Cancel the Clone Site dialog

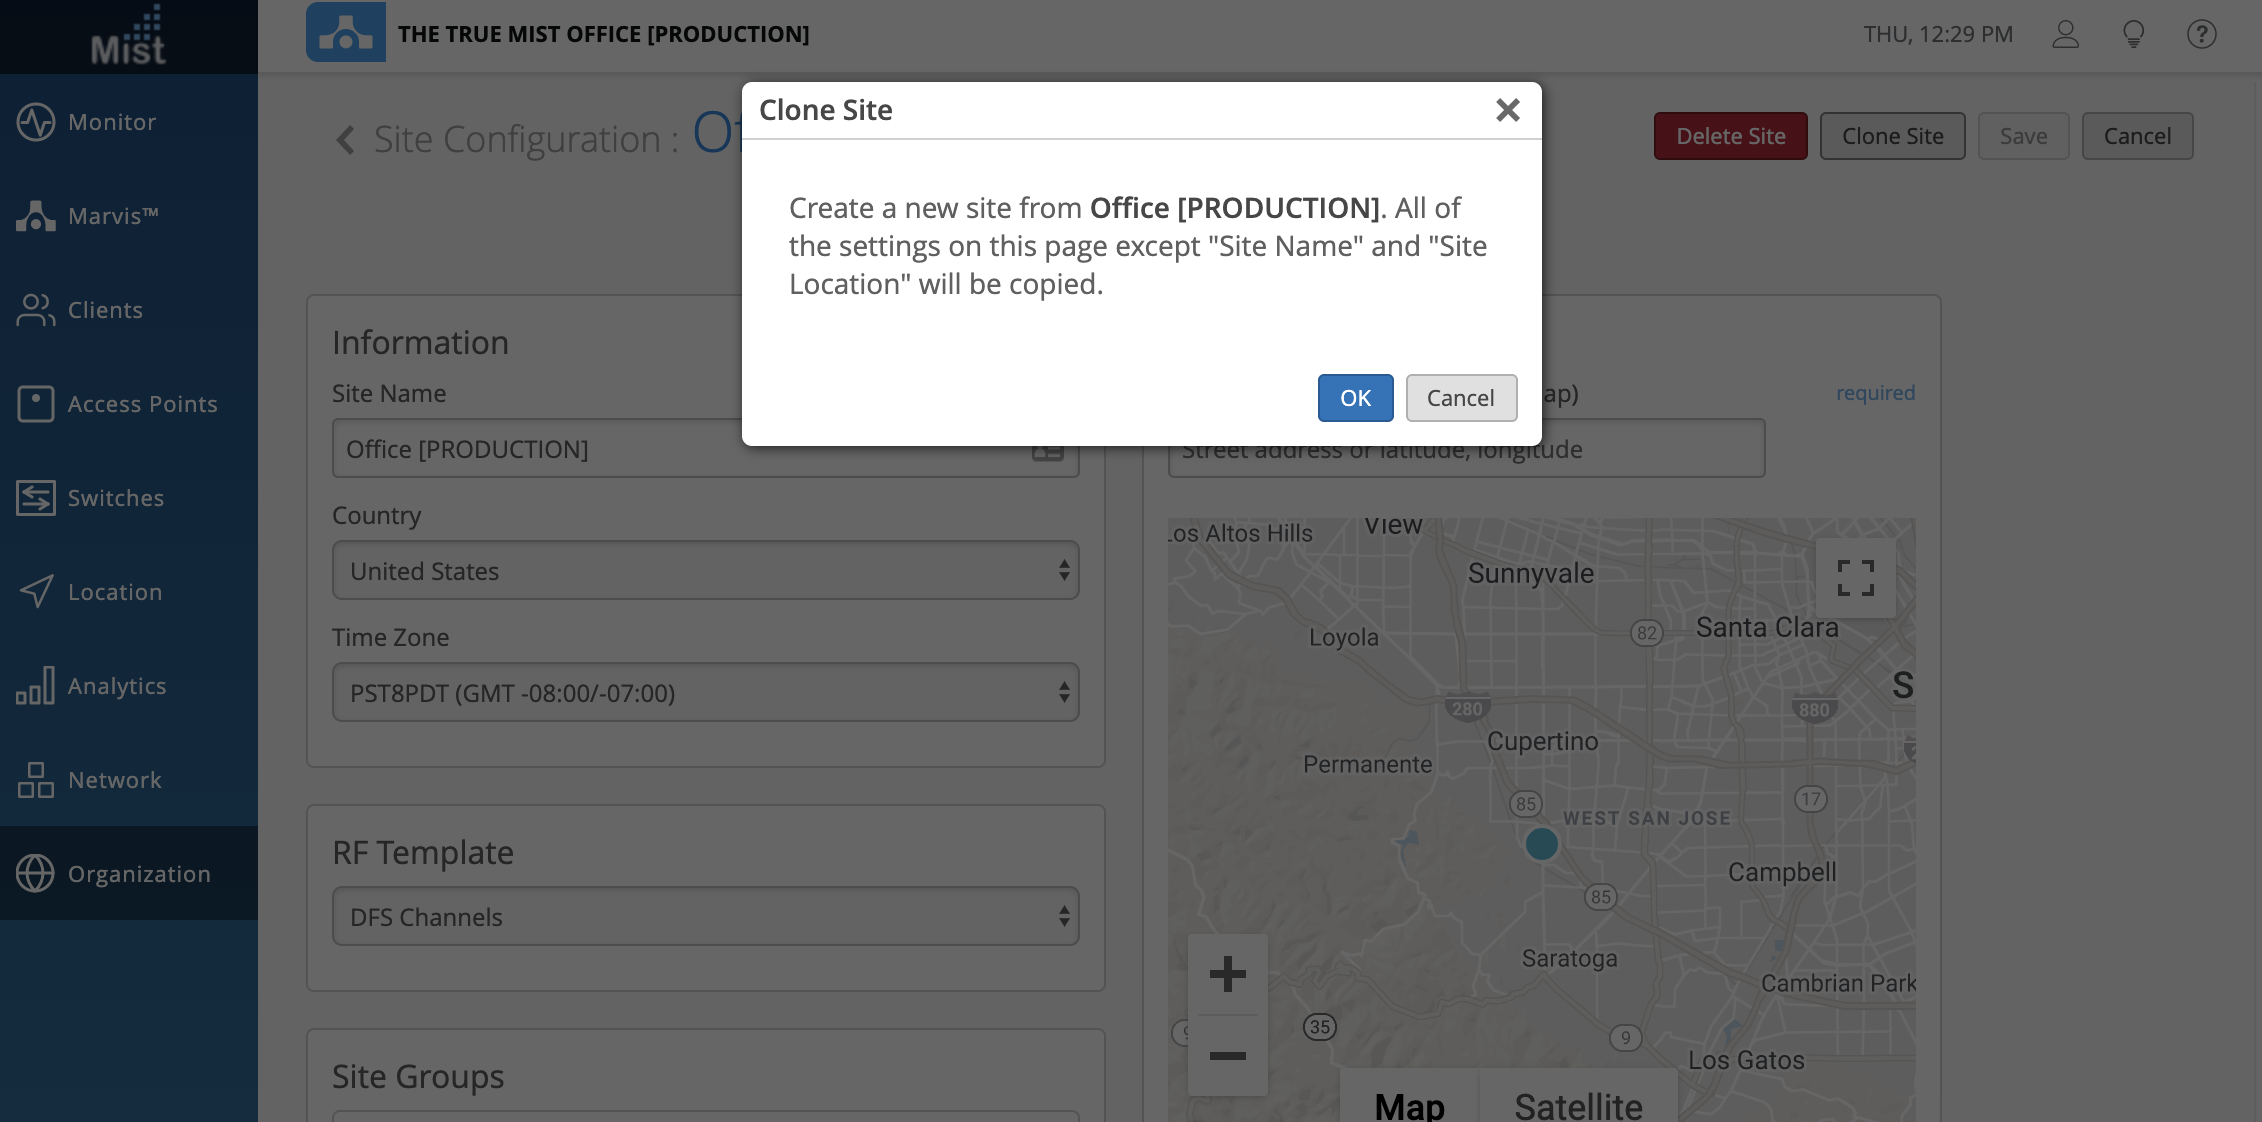pyautogui.click(x=1460, y=398)
